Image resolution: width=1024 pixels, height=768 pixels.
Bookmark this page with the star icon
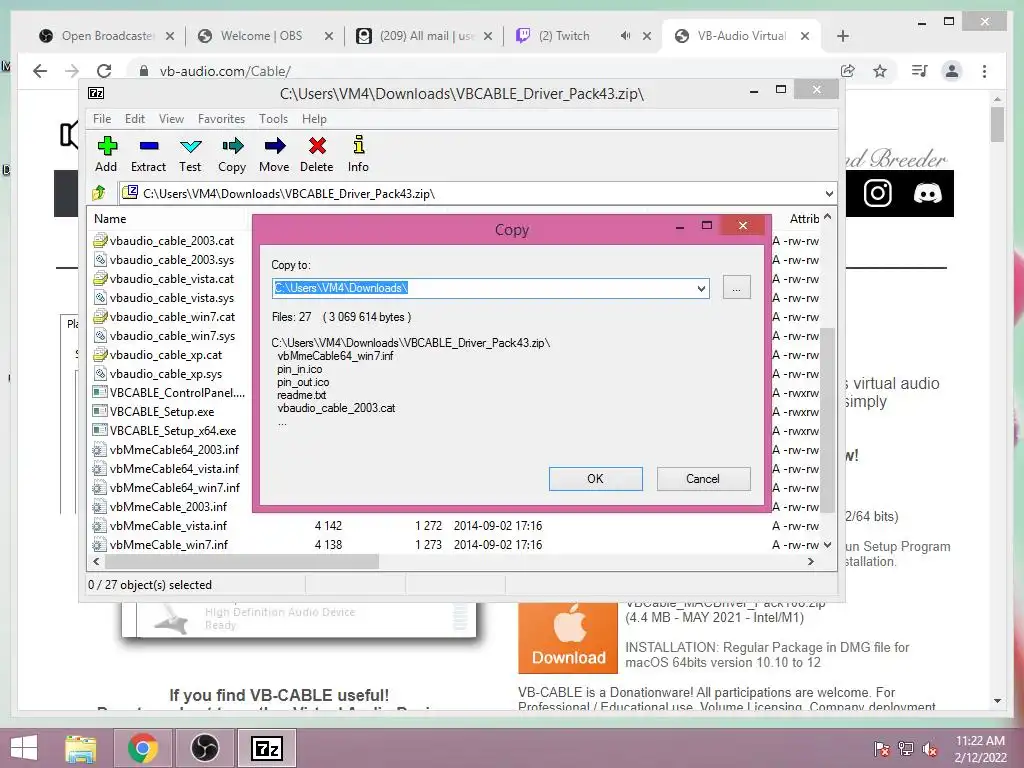880,71
